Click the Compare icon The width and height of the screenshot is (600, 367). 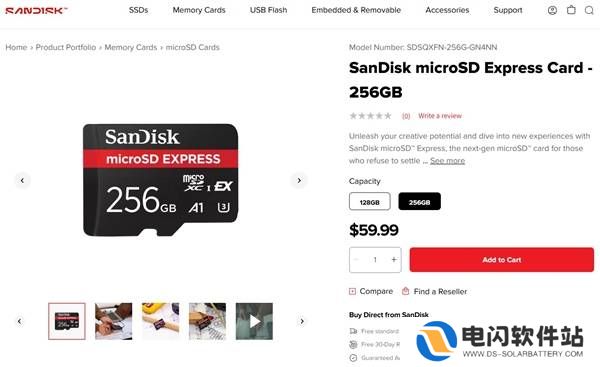coord(352,291)
